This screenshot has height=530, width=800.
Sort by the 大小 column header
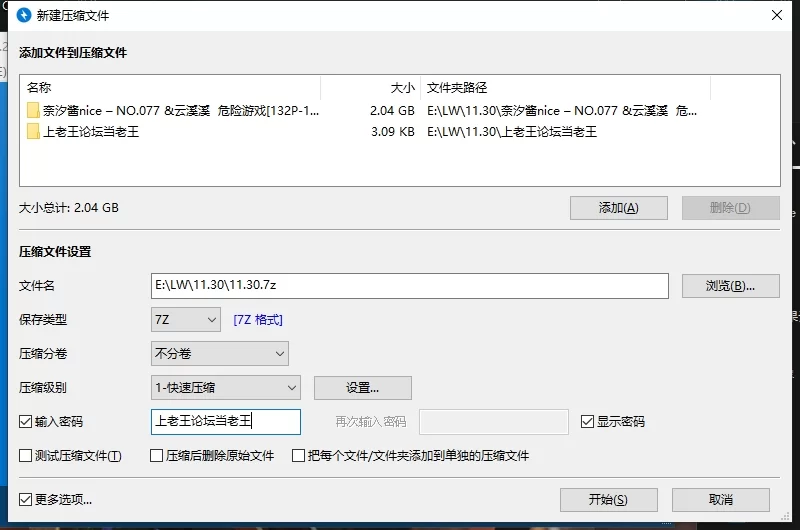pos(370,88)
